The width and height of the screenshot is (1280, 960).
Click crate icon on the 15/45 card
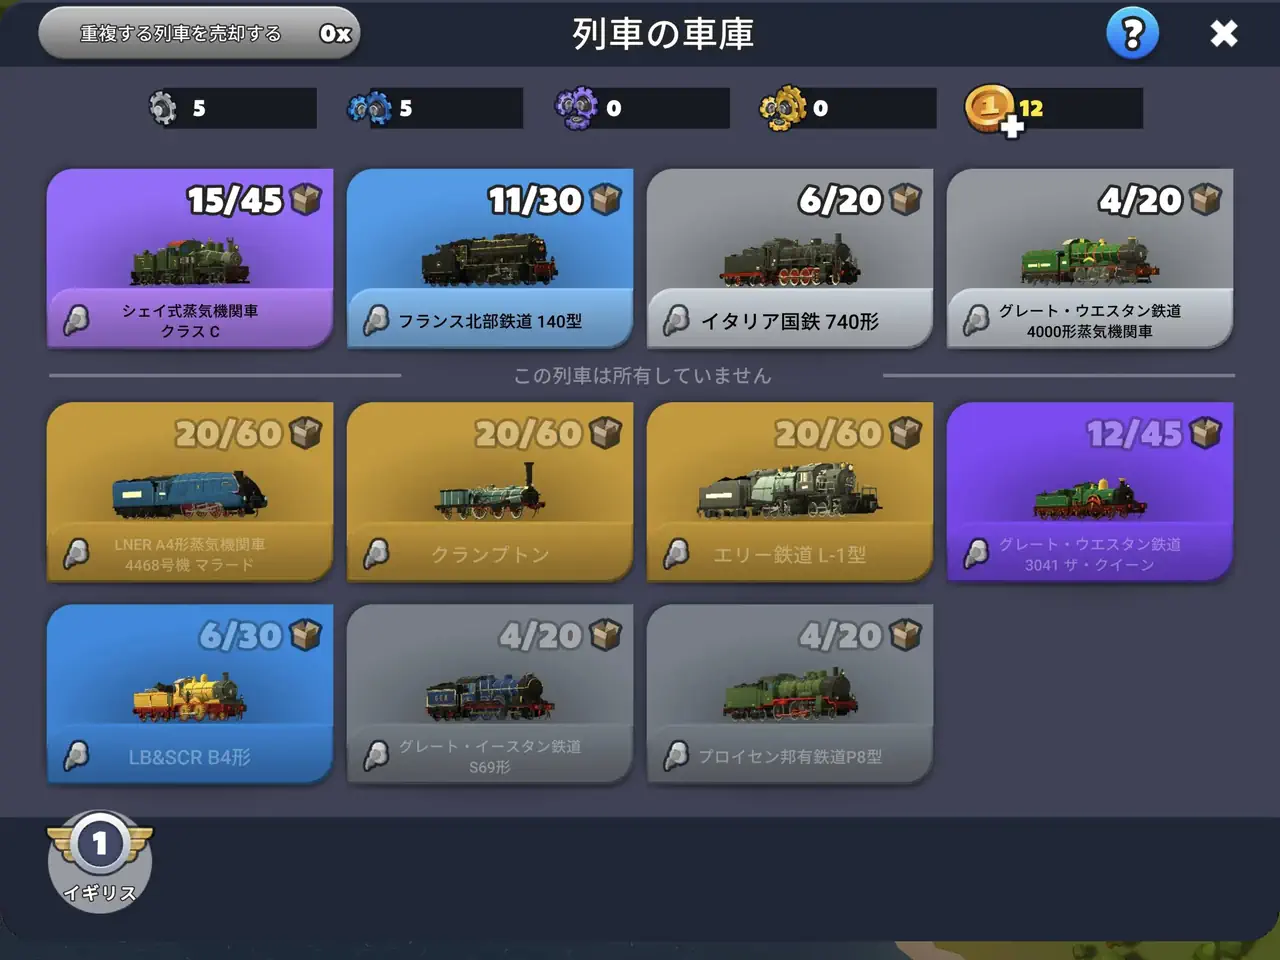306,199
